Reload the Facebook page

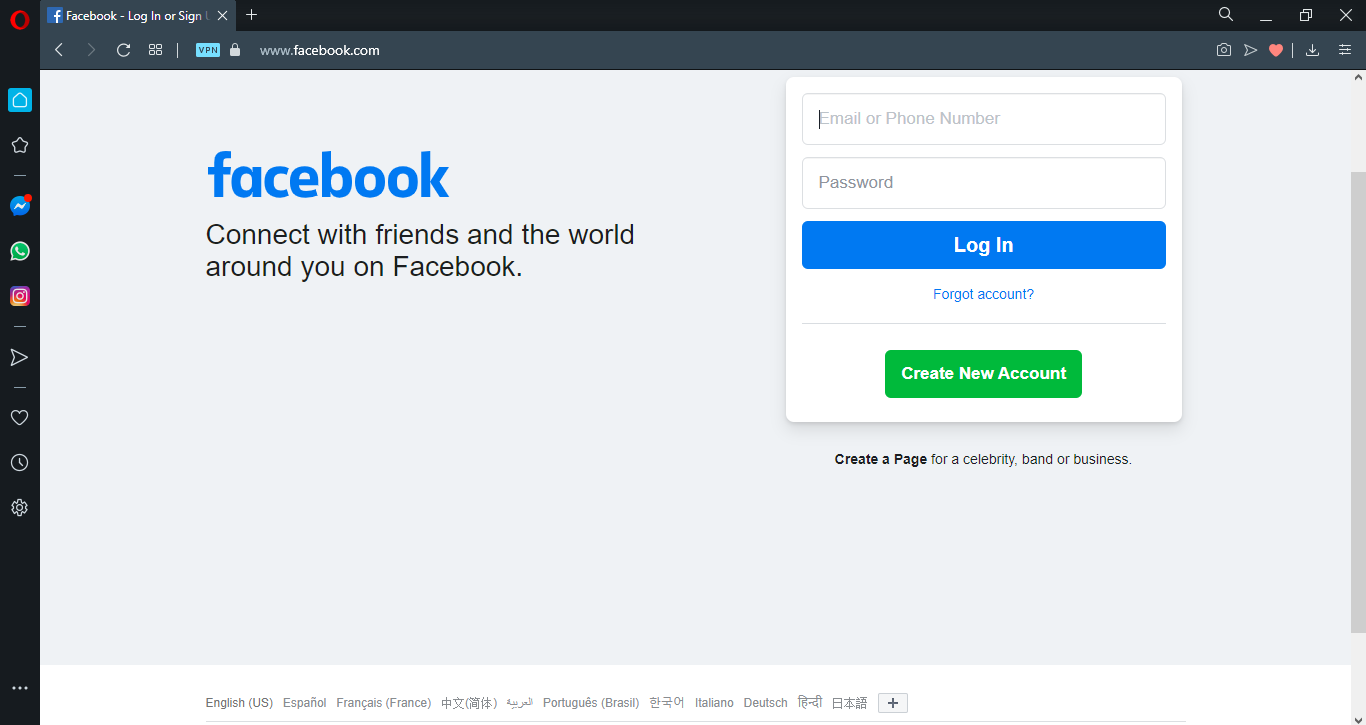(124, 50)
